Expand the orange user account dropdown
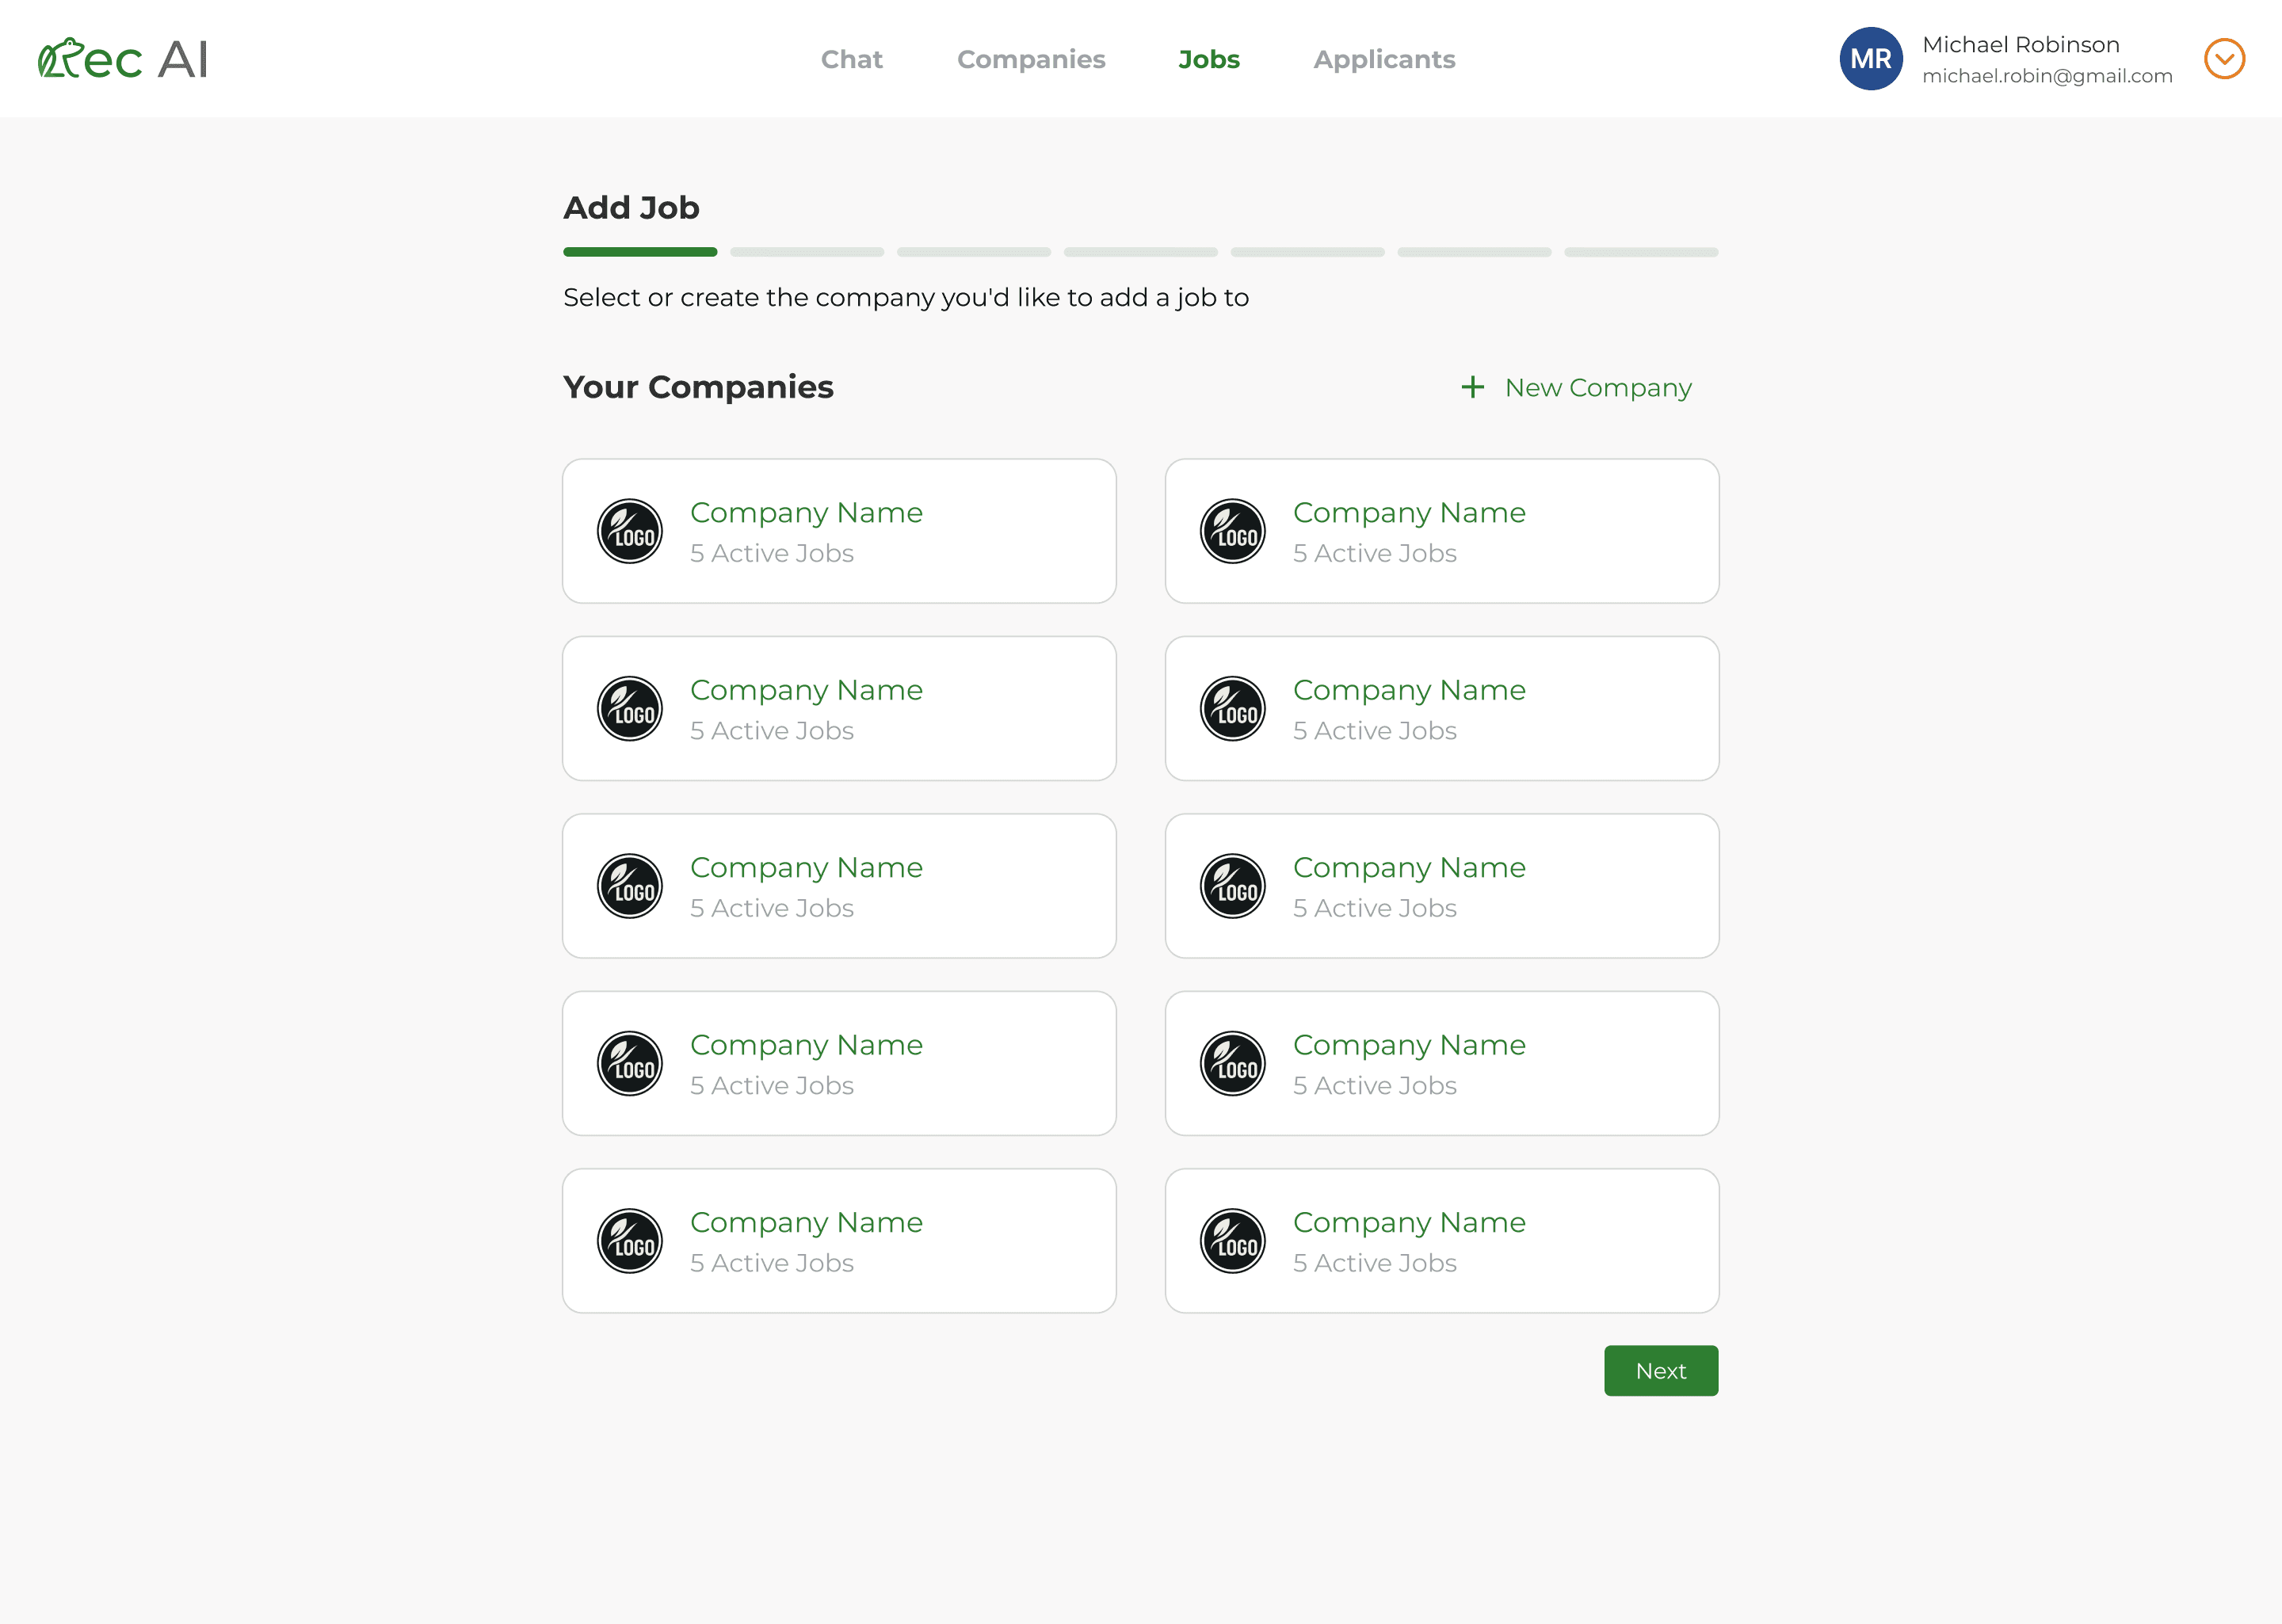Screen dimensions: 2282x1624 (x=2224, y=59)
